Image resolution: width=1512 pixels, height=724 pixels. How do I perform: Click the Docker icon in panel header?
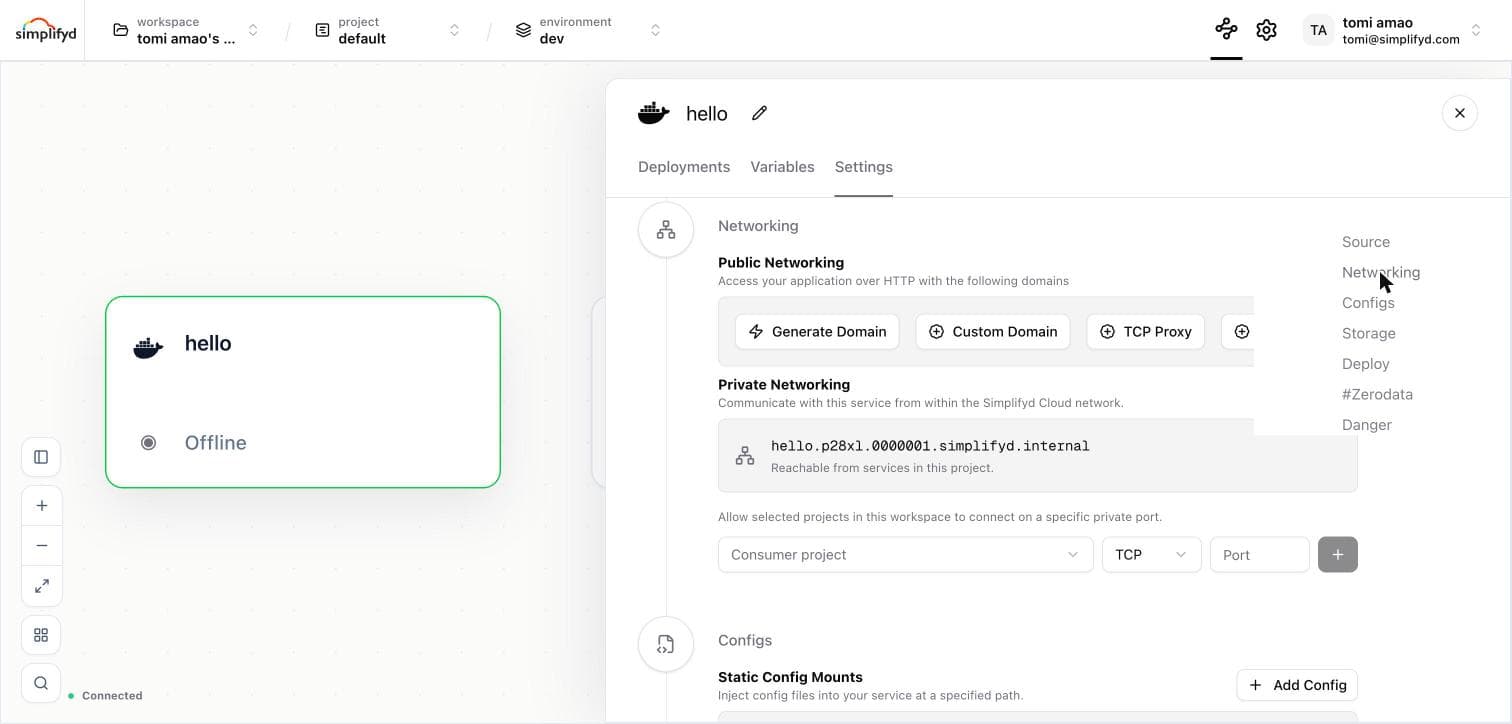pos(654,113)
